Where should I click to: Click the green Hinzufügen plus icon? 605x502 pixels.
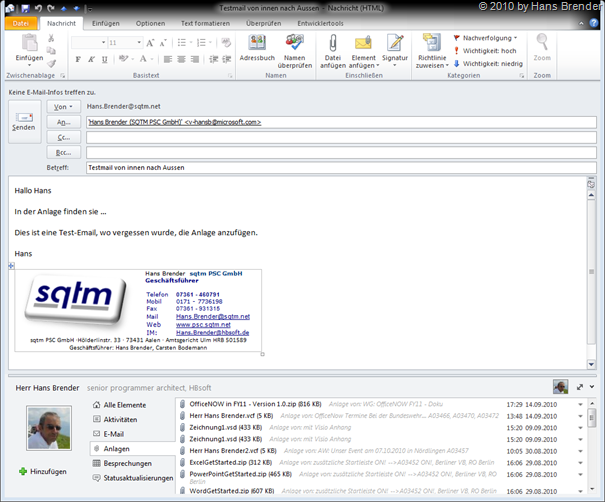pos(24,470)
